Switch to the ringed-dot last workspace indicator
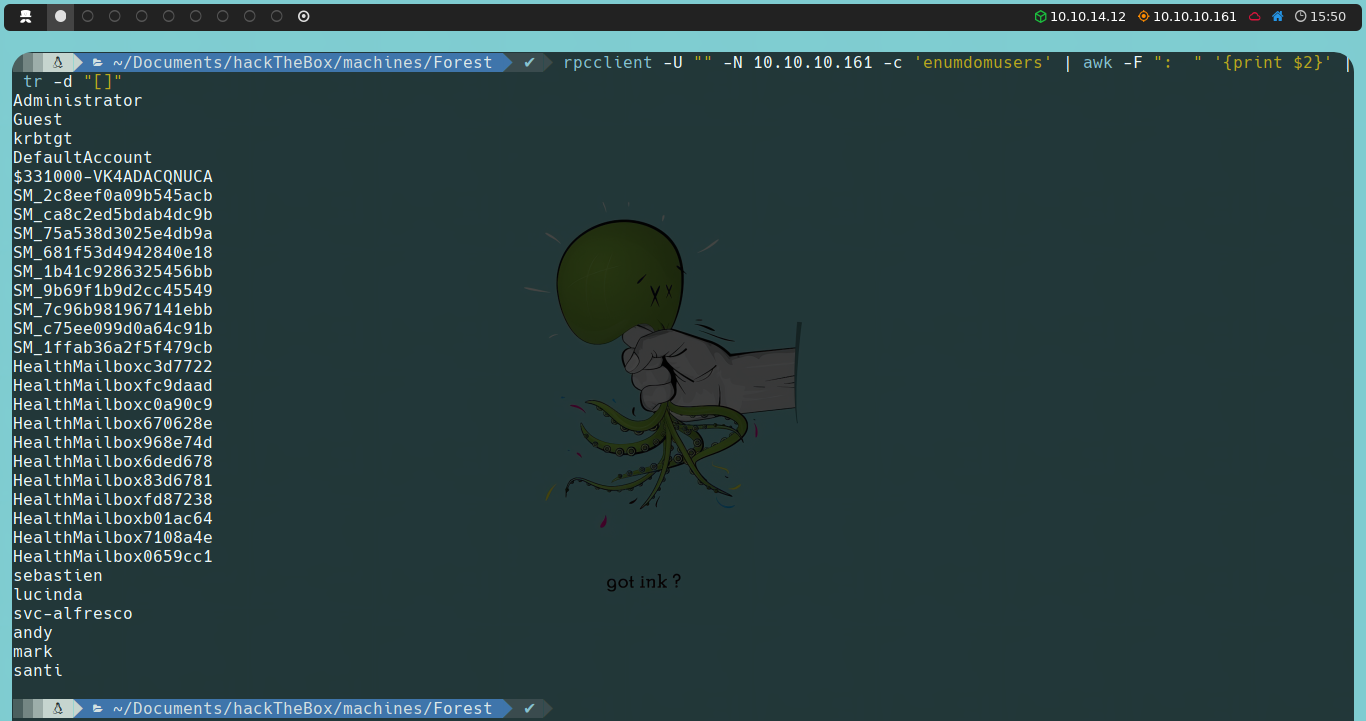Image resolution: width=1366 pixels, height=721 pixels. click(304, 16)
